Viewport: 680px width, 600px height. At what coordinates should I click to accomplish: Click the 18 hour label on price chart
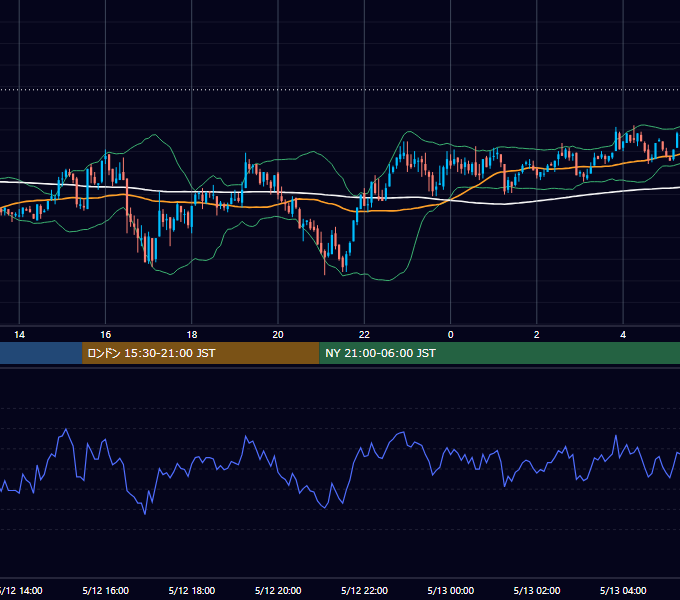pyautogui.click(x=192, y=335)
